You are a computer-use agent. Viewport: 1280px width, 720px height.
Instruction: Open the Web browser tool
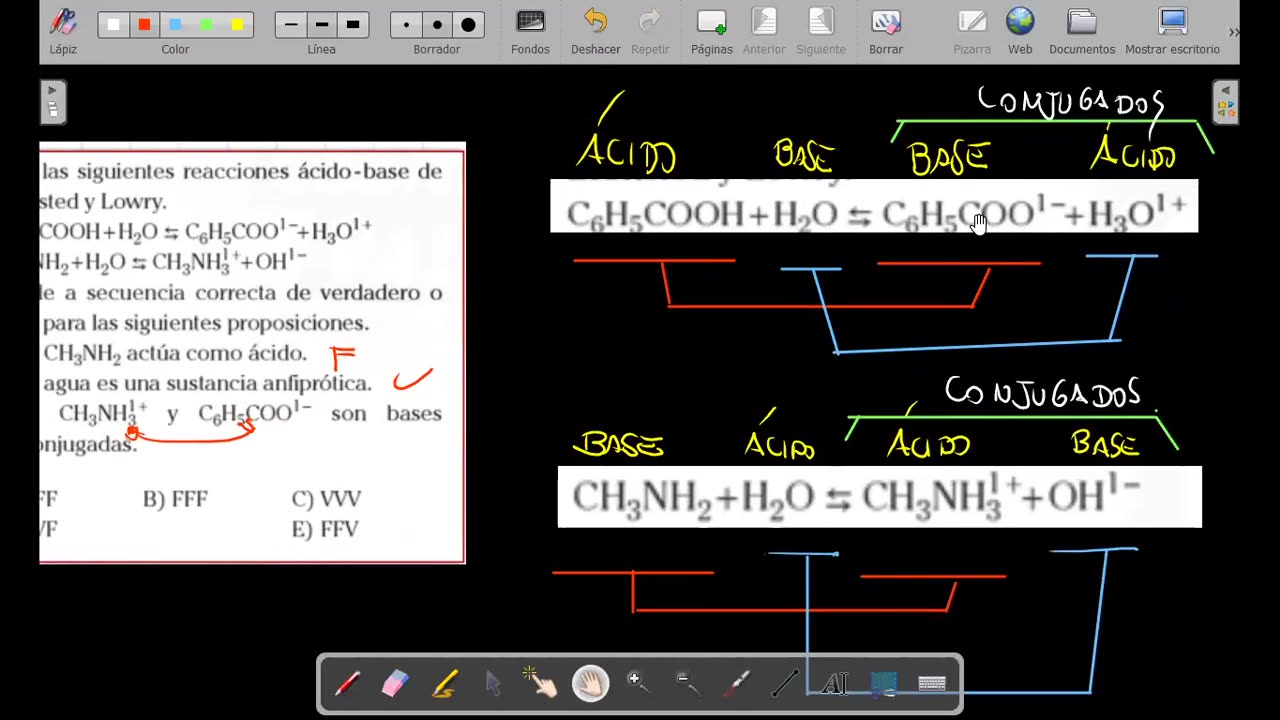[1020, 31]
